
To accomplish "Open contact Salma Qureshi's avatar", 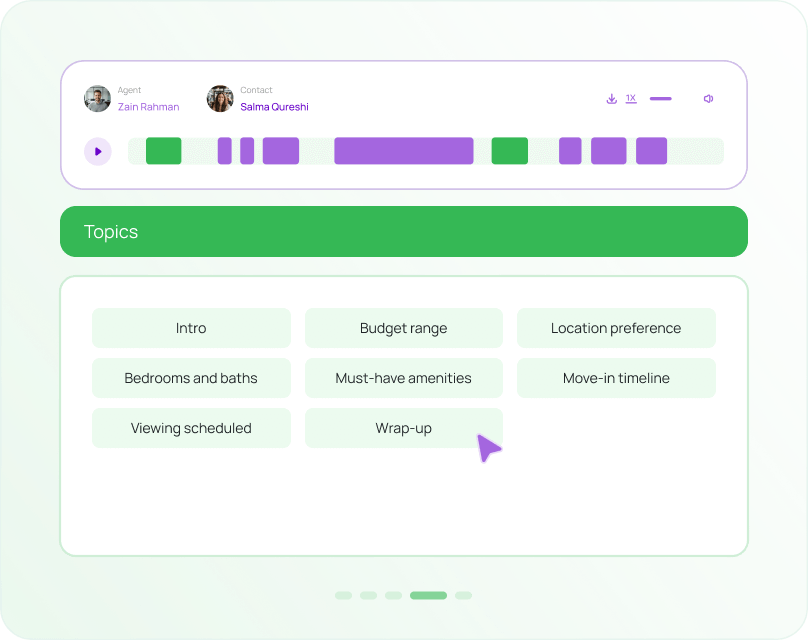I will pos(220,99).
